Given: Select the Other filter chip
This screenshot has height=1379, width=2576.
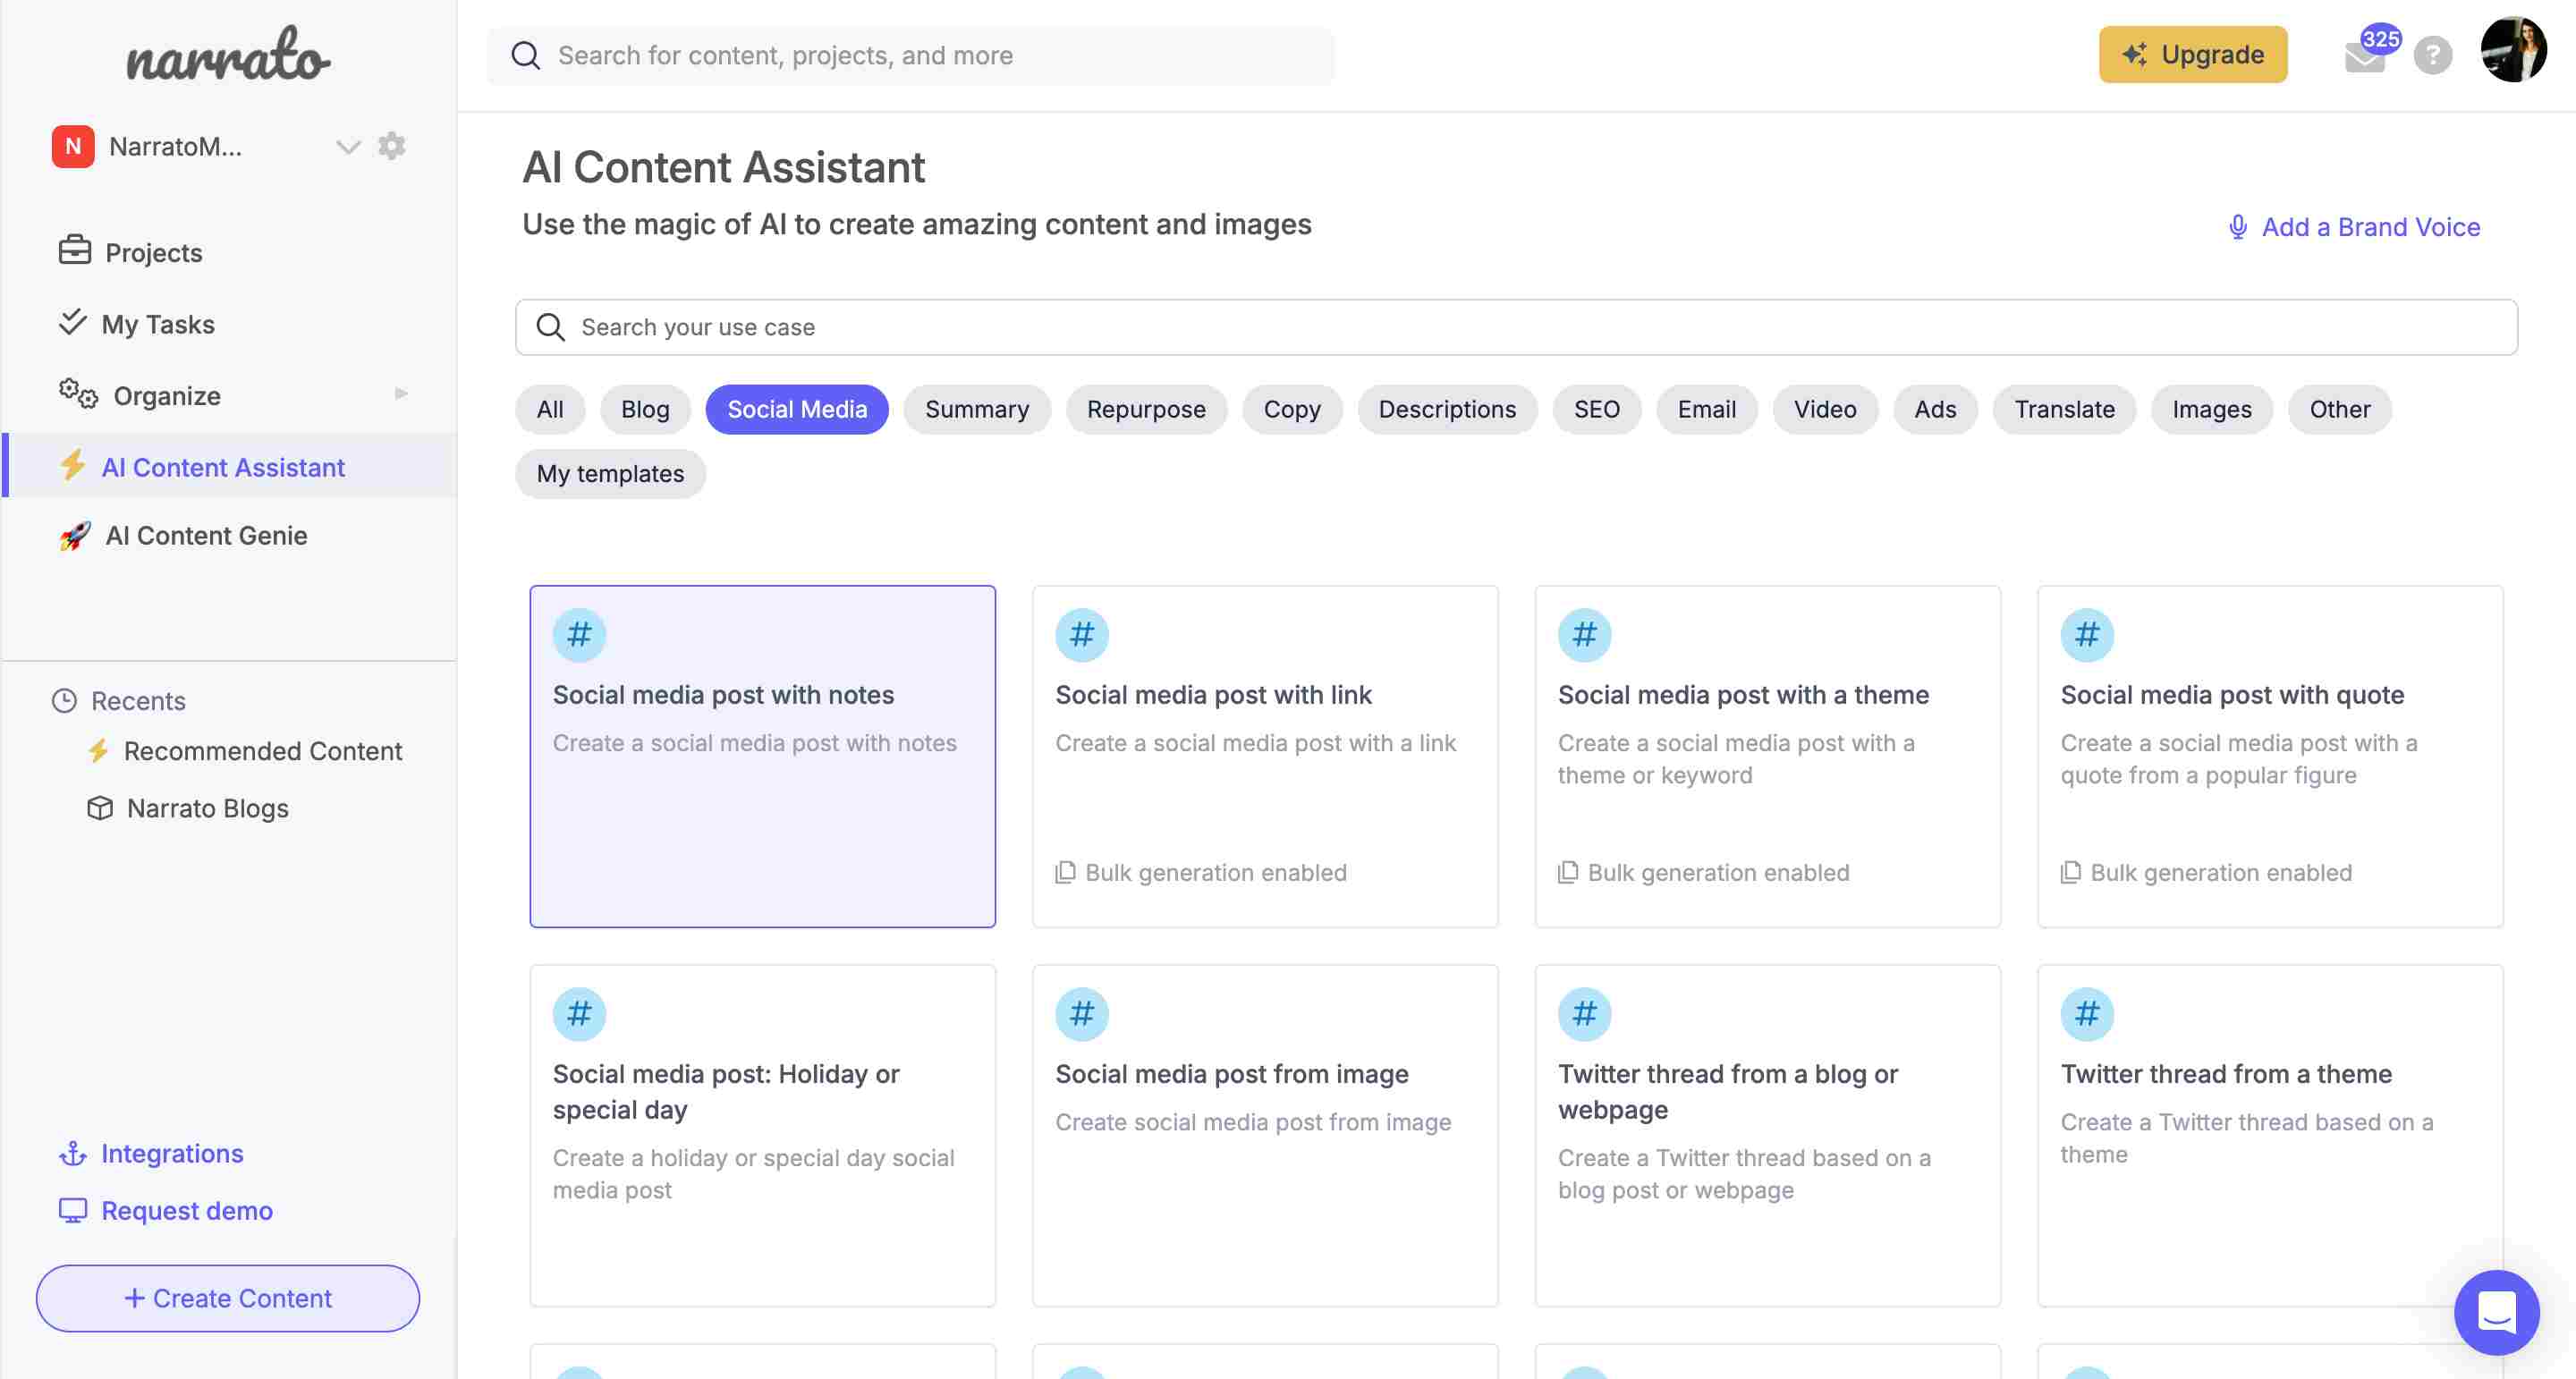Looking at the screenshot, I should tap(2340, 409).
